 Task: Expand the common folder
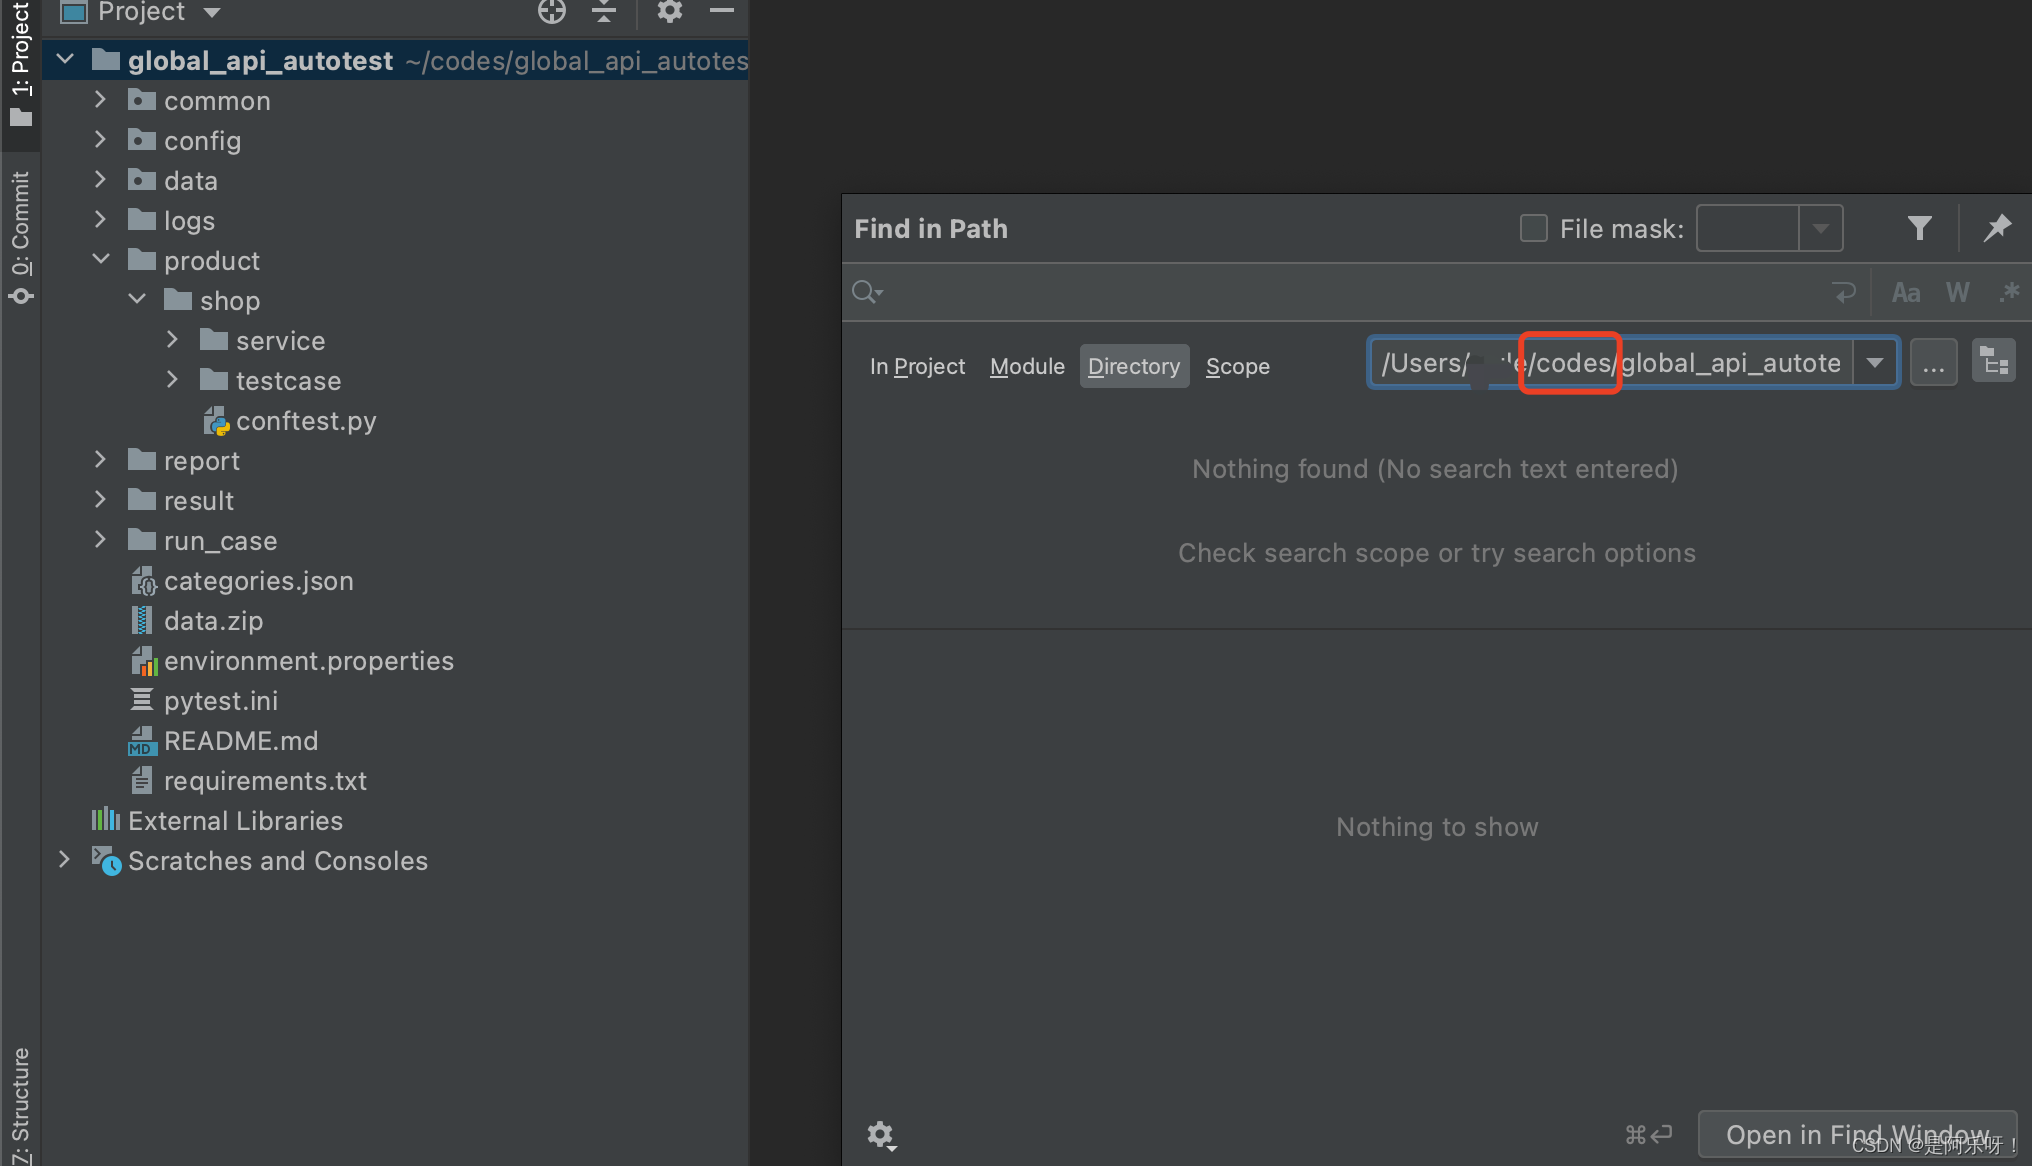click(x=100, y=101)
